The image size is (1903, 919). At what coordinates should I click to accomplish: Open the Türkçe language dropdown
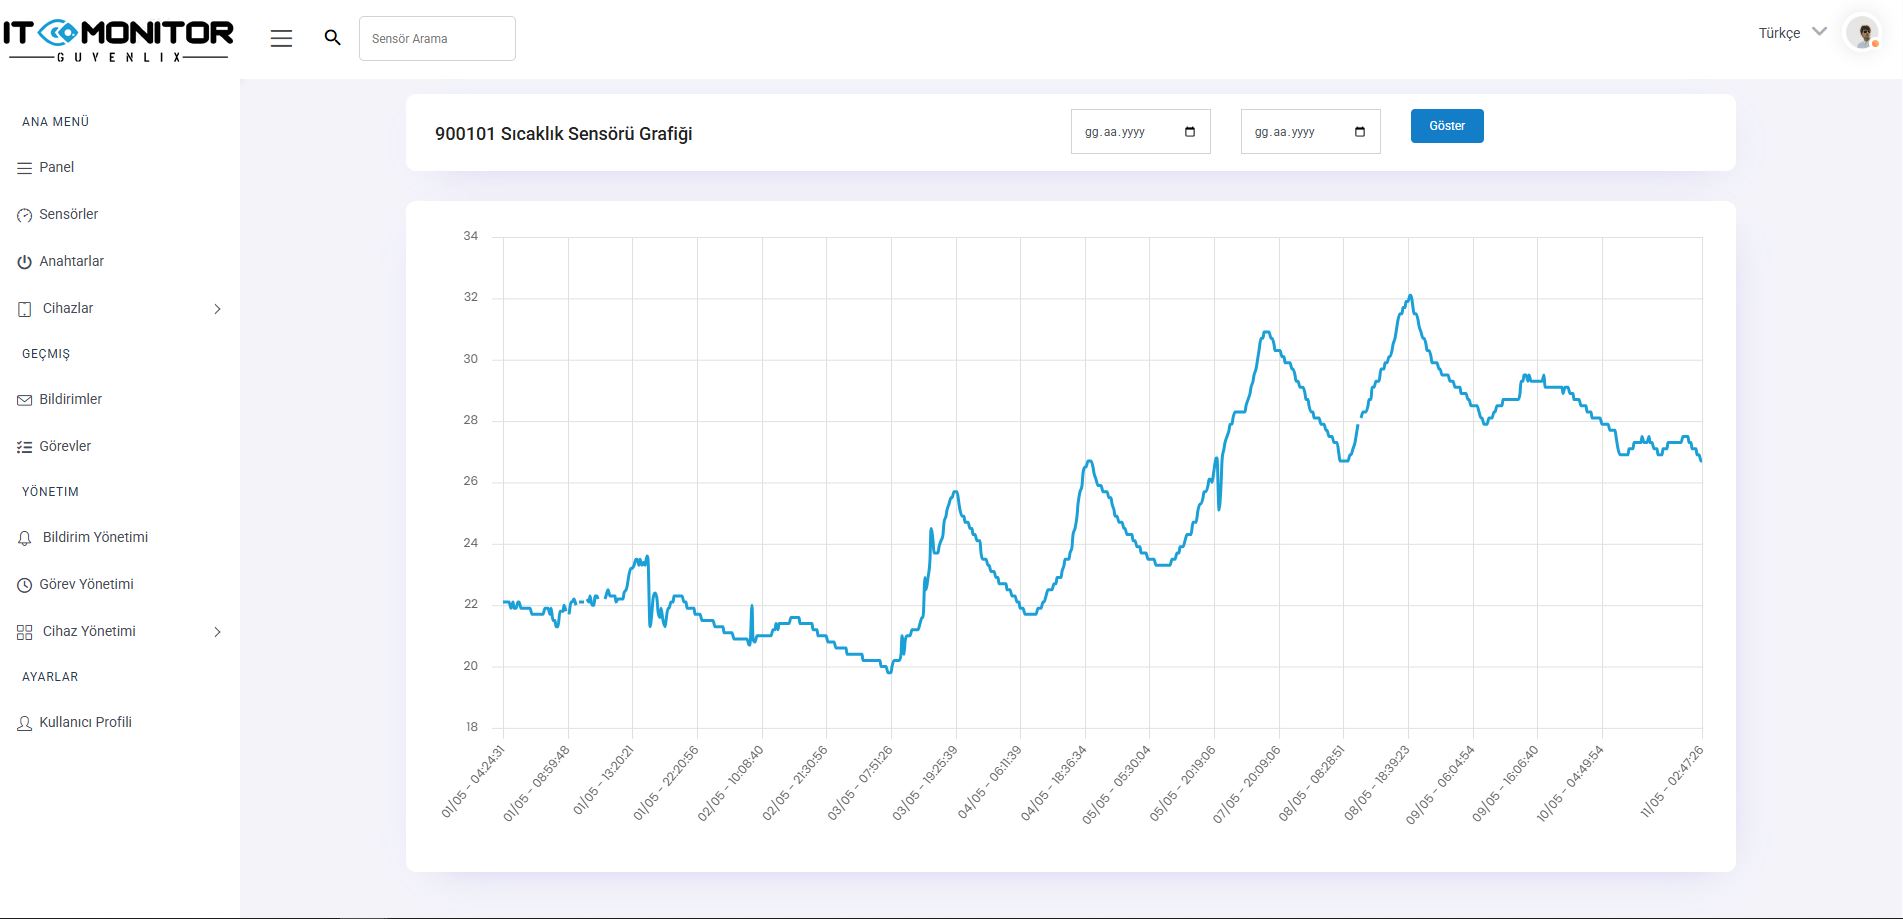tap(1792, 33)
